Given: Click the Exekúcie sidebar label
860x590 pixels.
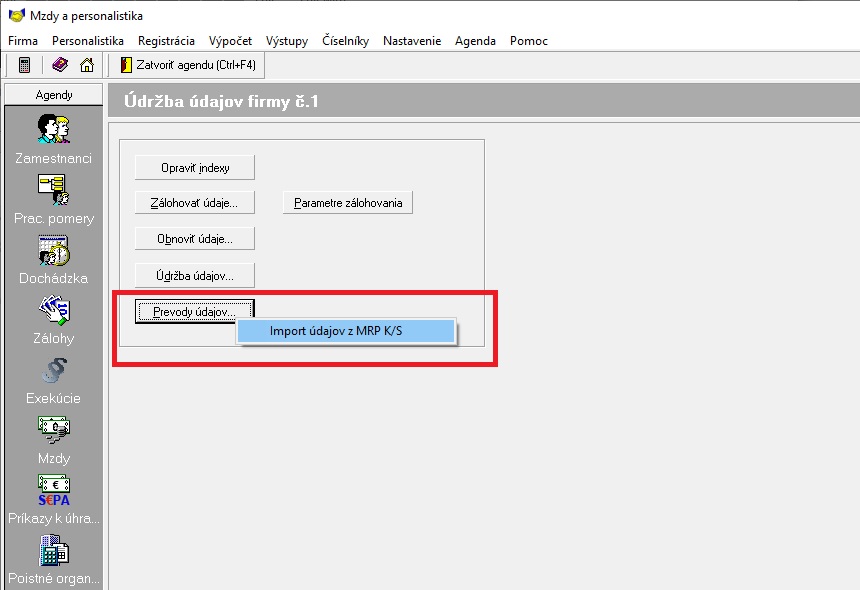Looking at the screenshot, I should point(53,398).
